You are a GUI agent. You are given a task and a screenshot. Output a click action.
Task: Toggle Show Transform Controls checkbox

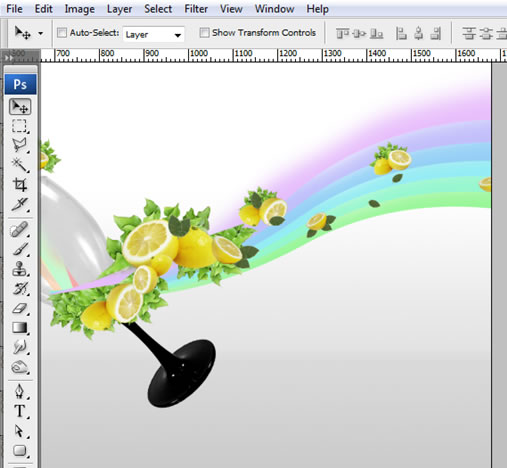click(x=204, y=33)
